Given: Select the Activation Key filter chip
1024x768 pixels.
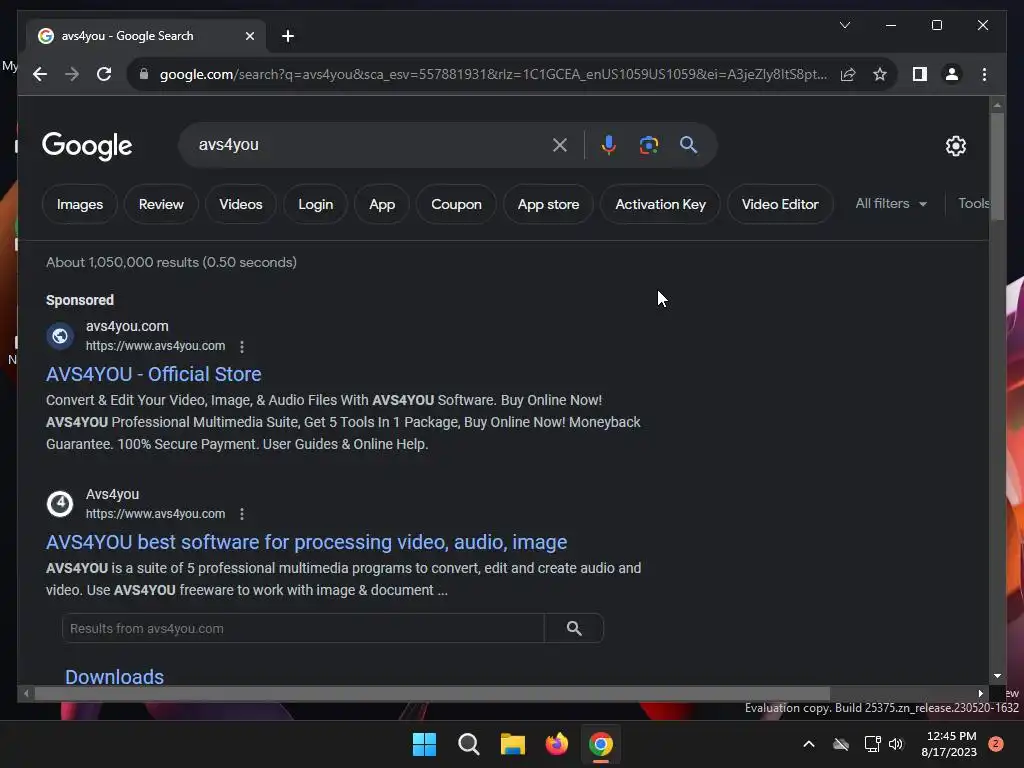Looking at the screenshot, I should (660, 204).
